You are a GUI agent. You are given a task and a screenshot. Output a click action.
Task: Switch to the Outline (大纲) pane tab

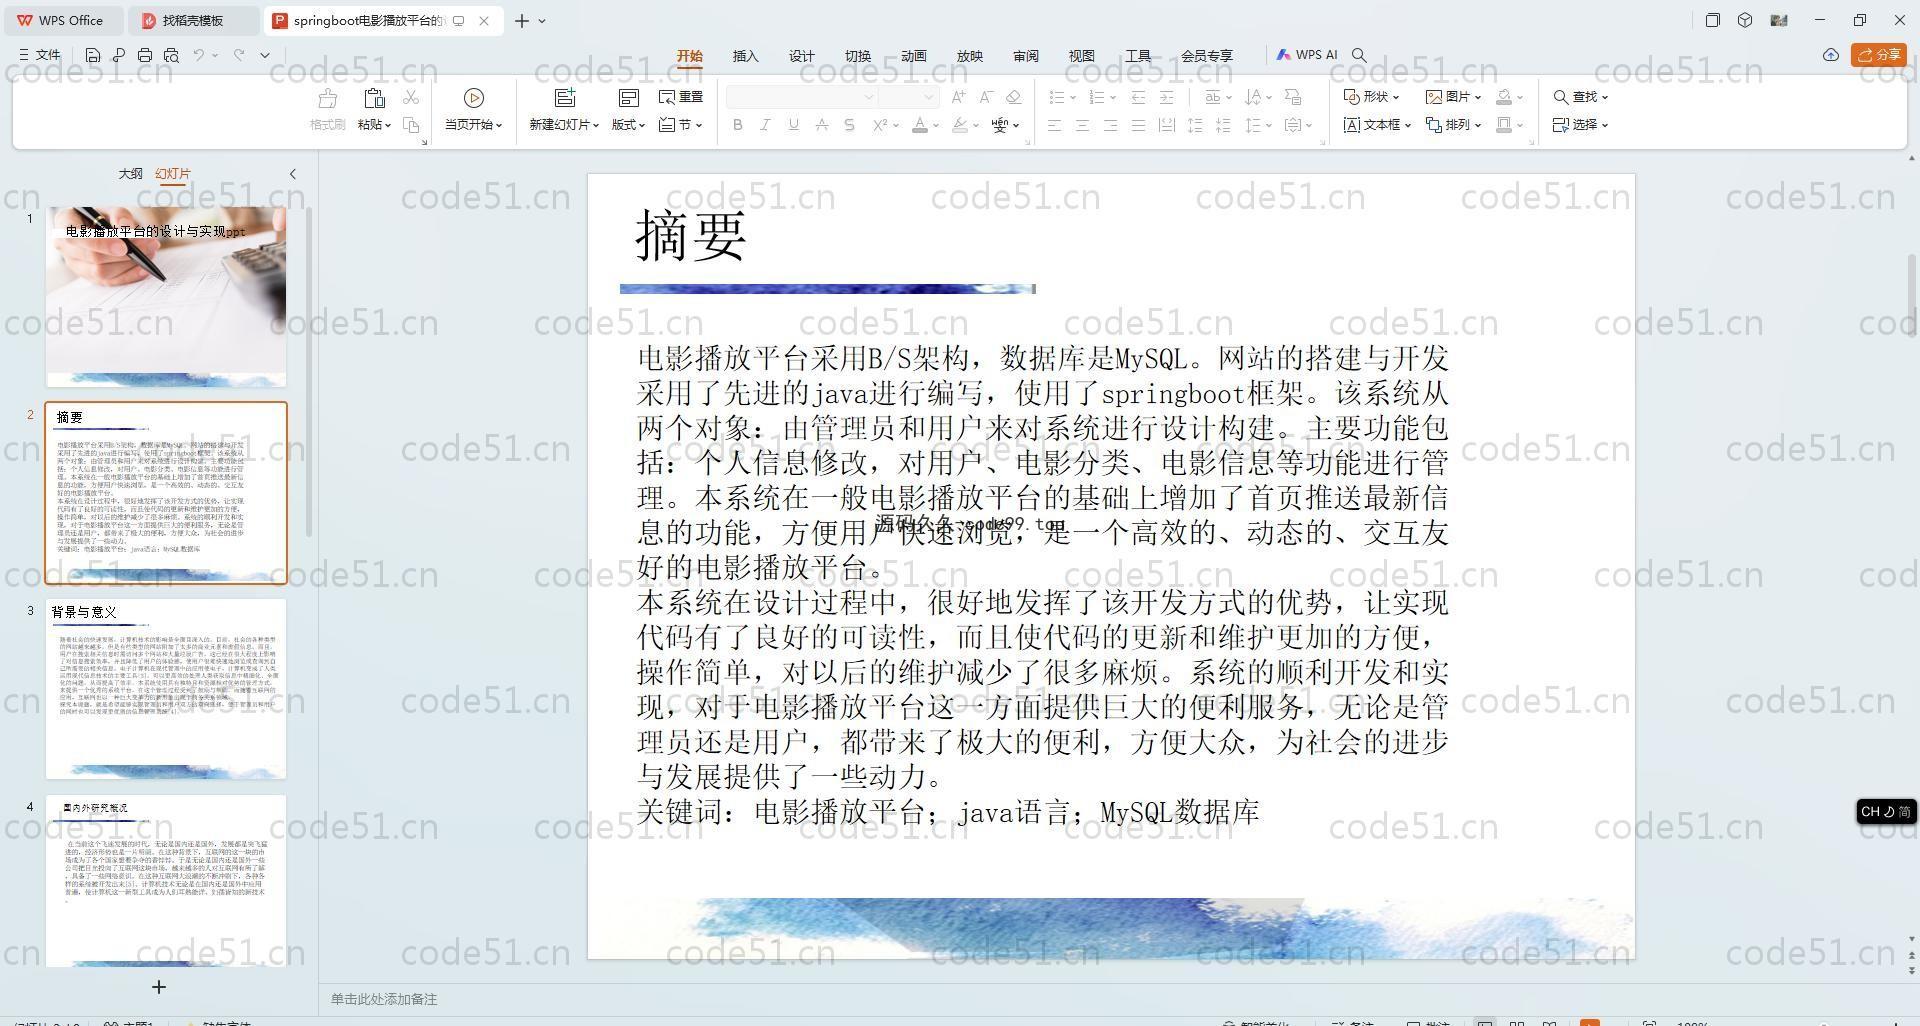(131, 173)
